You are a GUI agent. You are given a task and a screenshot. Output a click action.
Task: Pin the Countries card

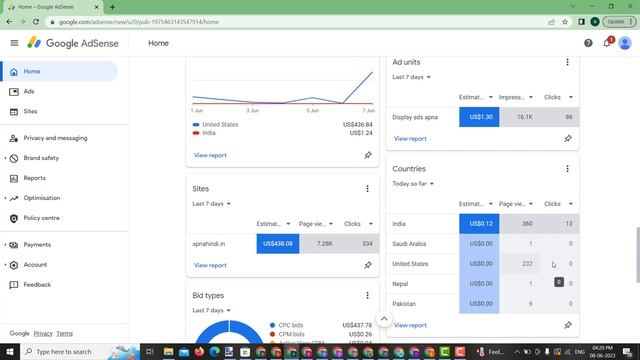568,325
